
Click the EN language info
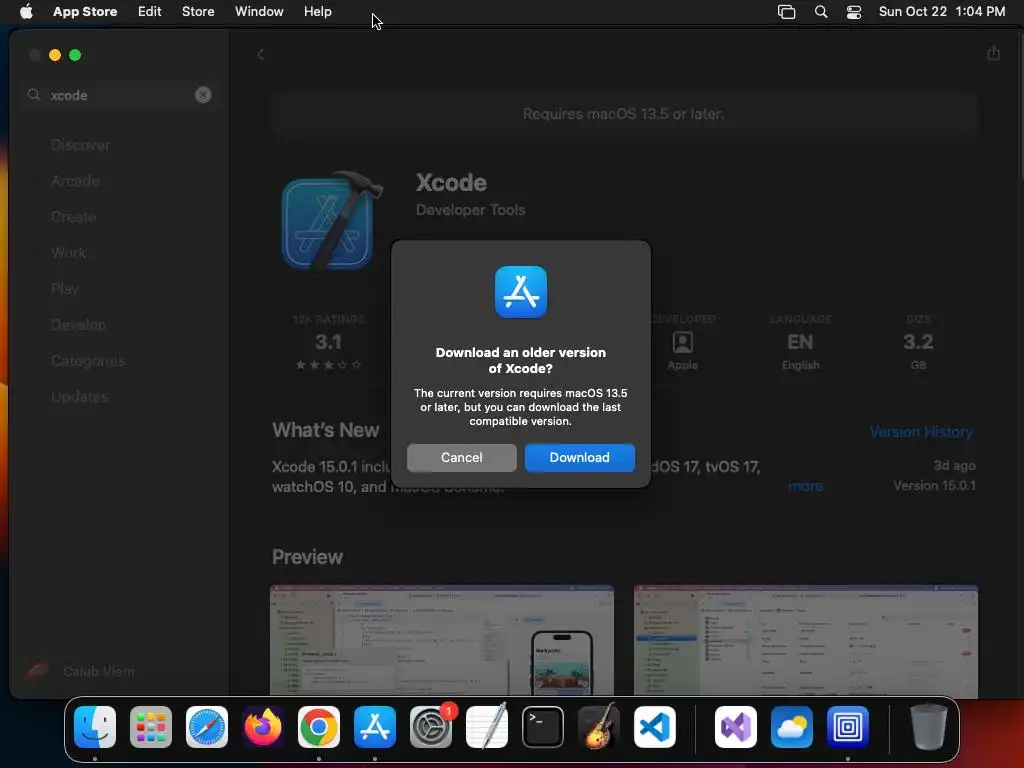click(800, 342)
